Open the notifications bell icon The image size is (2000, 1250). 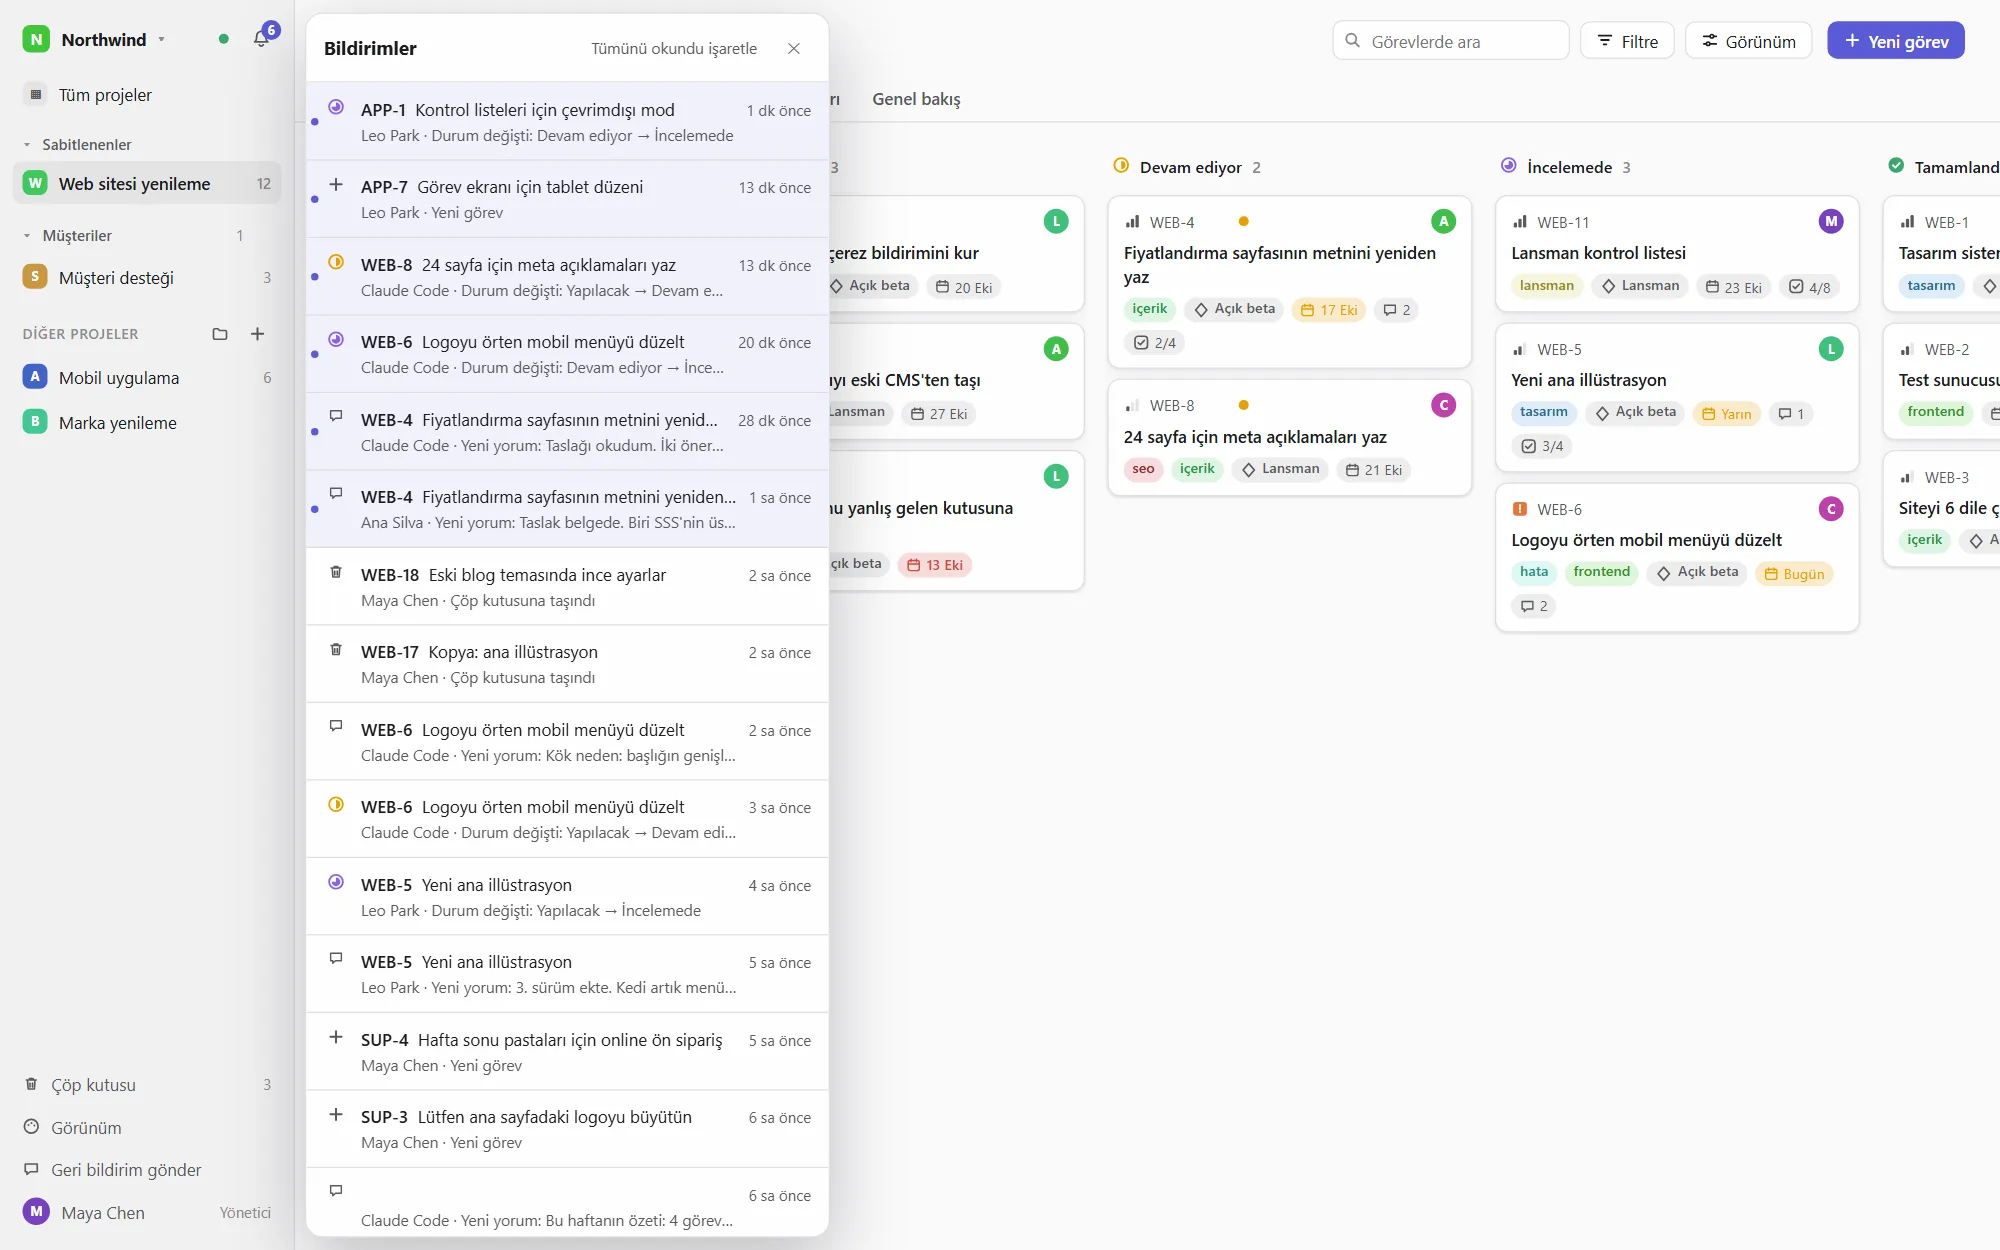pyautogui.click(x=261, y=39)
